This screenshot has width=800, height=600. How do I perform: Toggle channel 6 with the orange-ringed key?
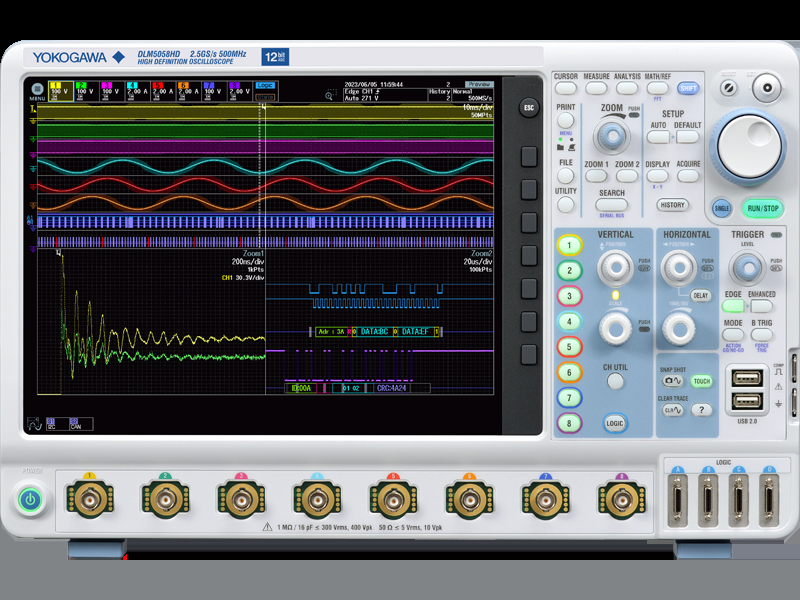[x=569, y=372]
